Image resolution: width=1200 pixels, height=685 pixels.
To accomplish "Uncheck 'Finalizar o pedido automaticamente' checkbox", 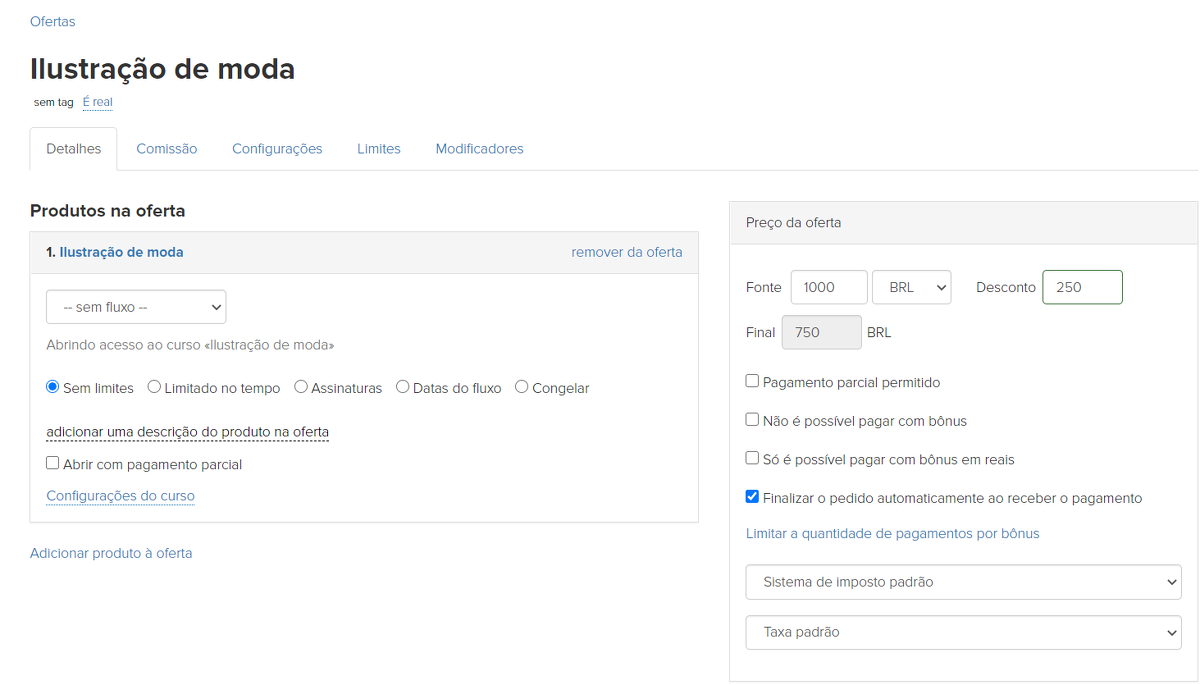I will tap(752, 496).
